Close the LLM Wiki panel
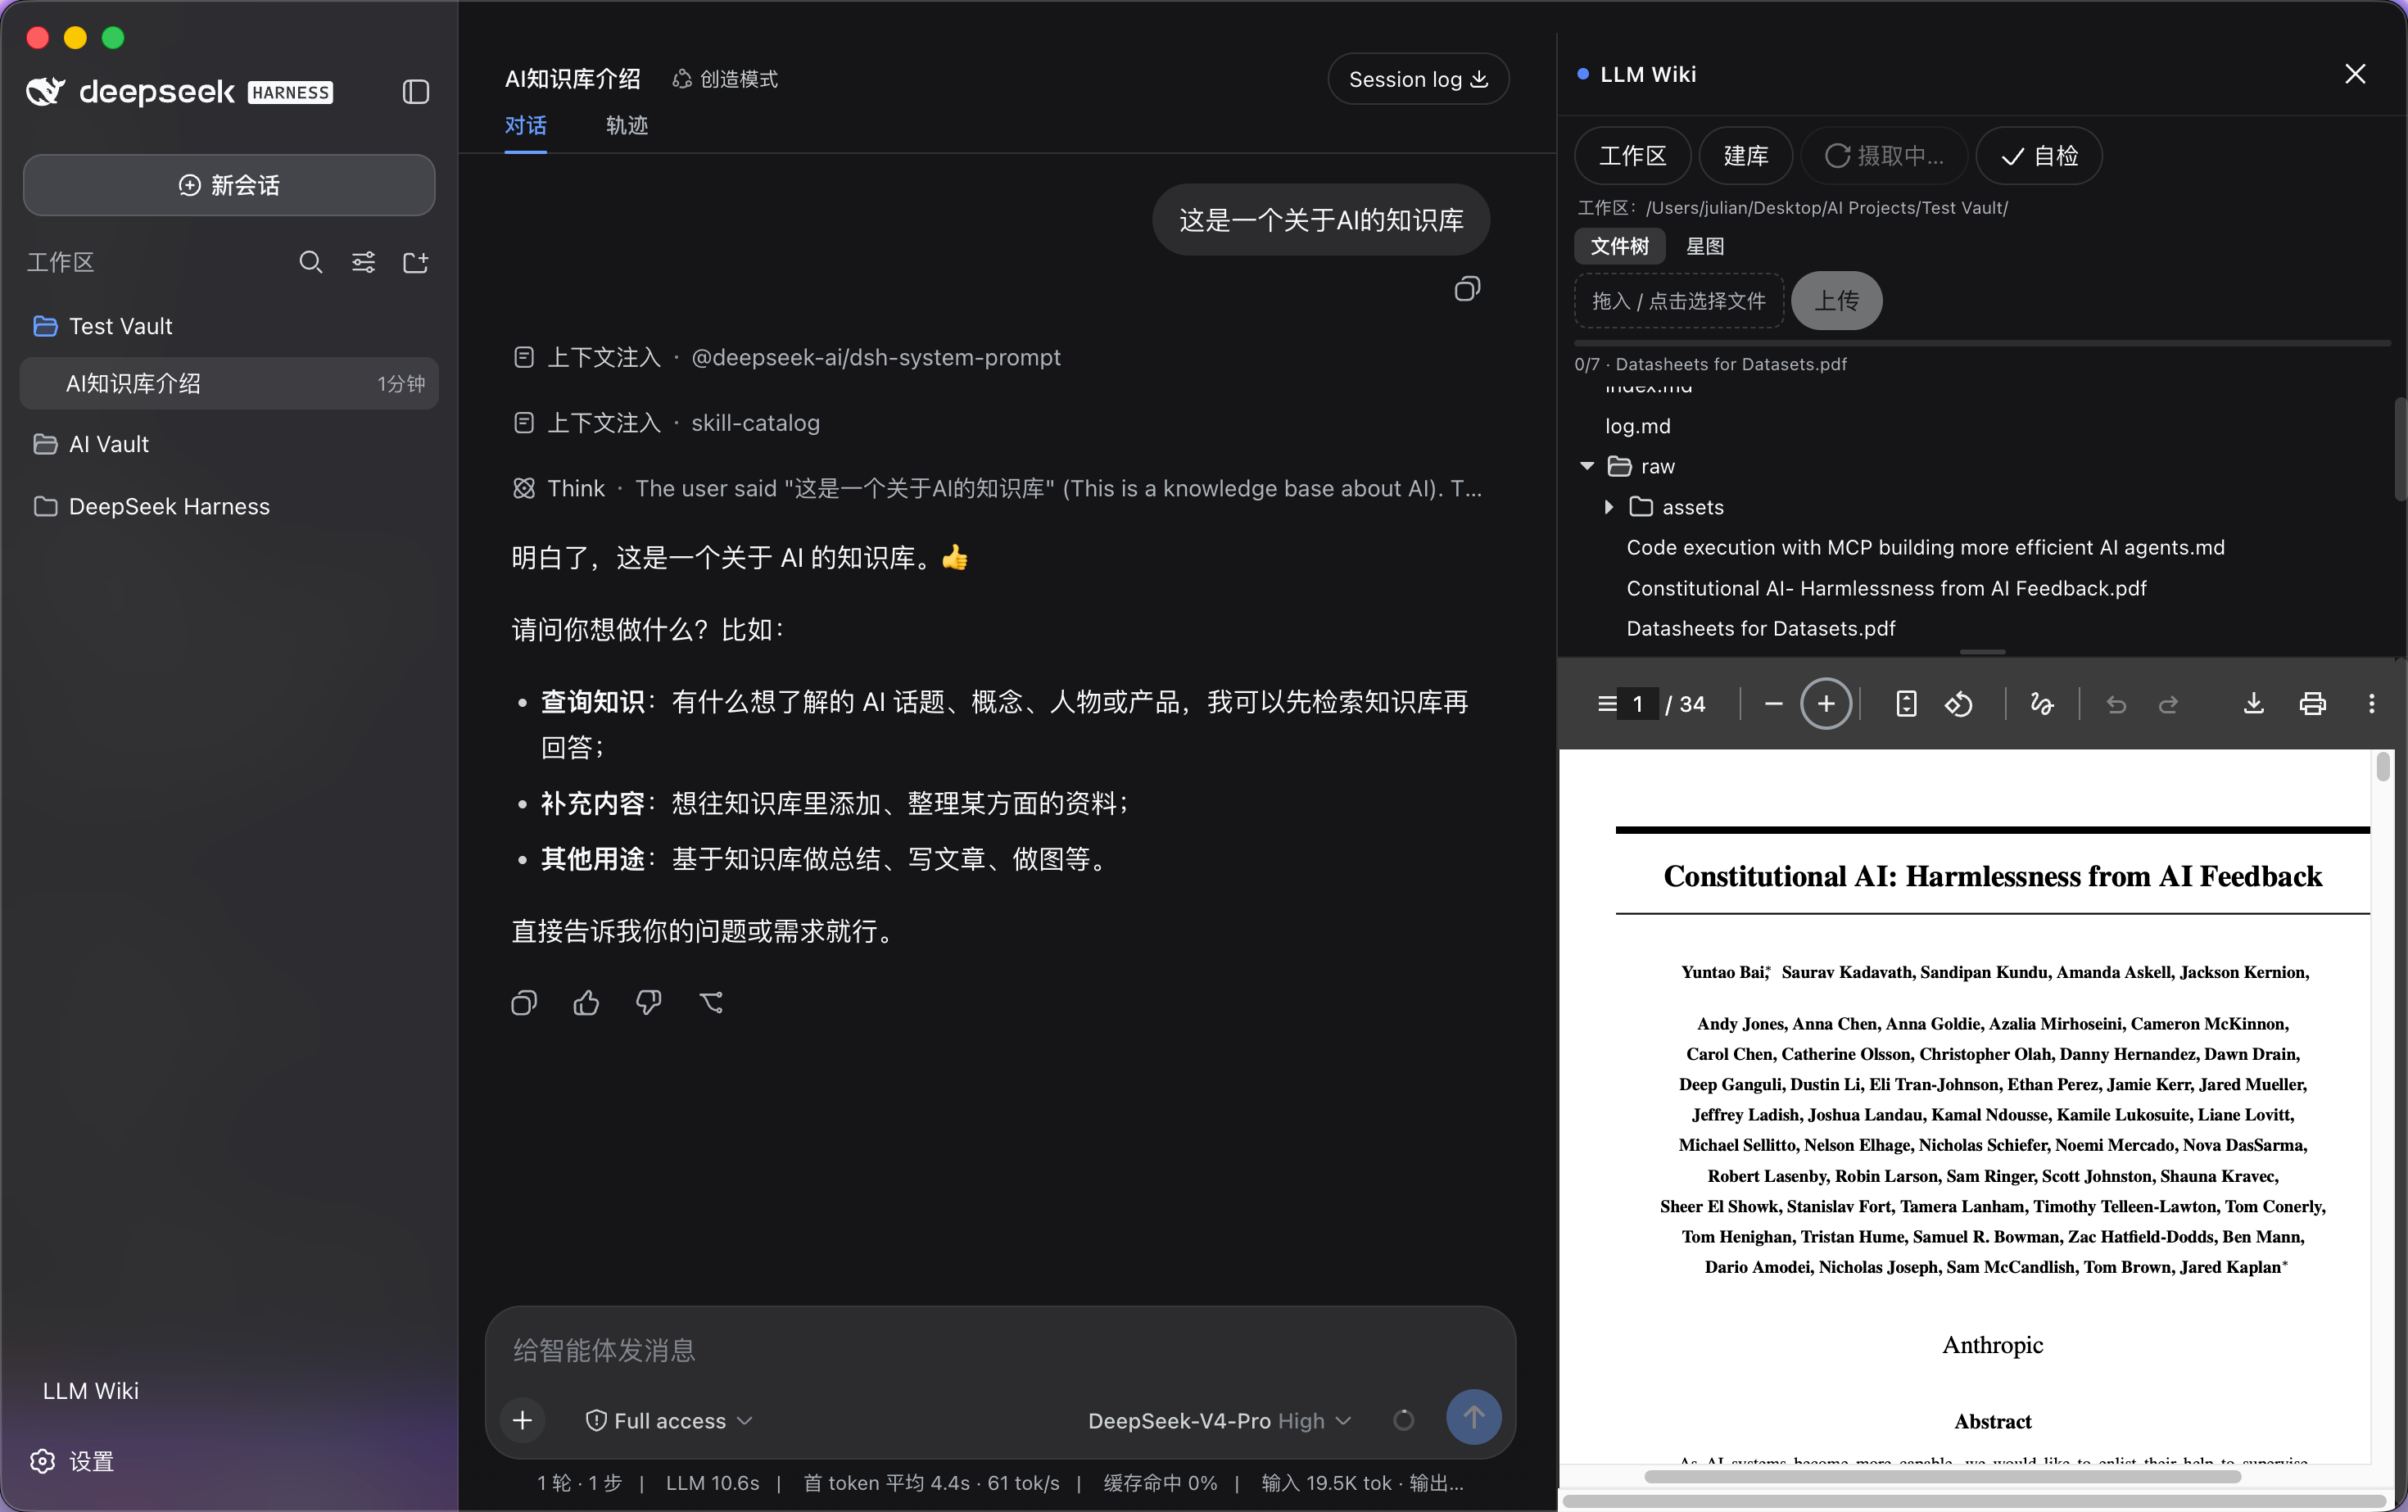Screen dimensions: 2408x1512 click(x=2355, y=74)
